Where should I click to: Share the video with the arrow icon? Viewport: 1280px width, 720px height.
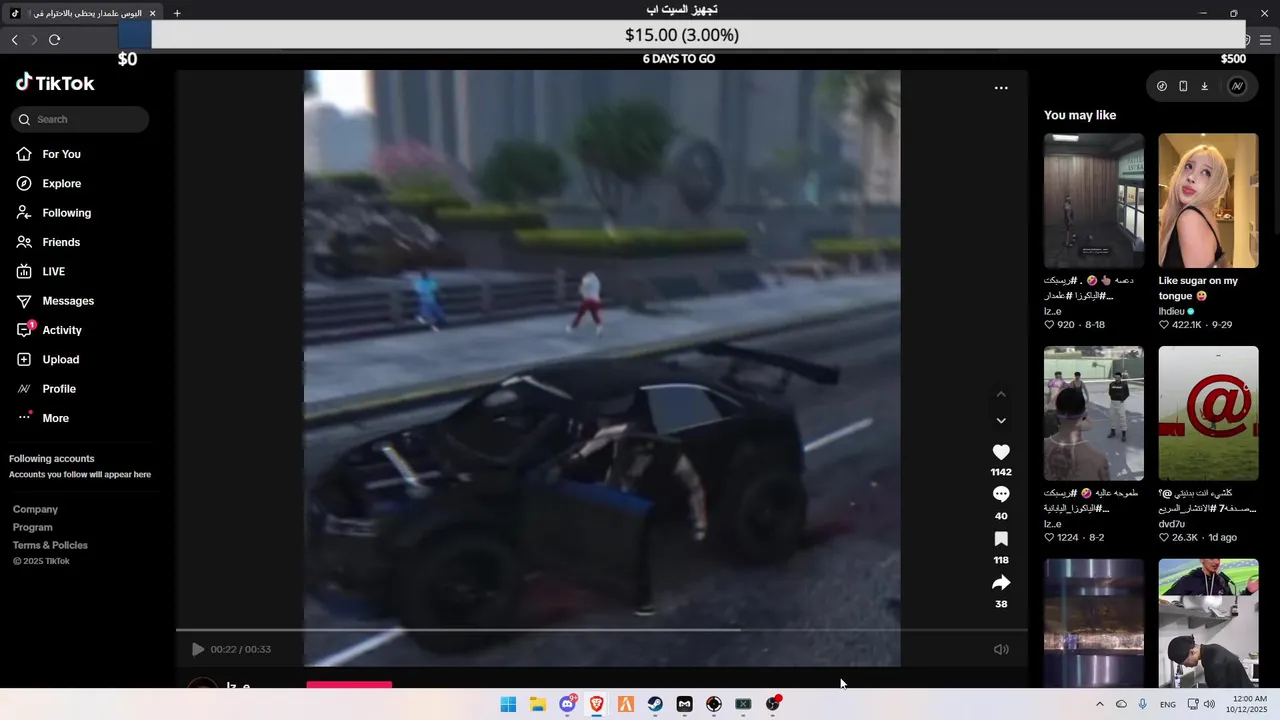[1001, 583]
